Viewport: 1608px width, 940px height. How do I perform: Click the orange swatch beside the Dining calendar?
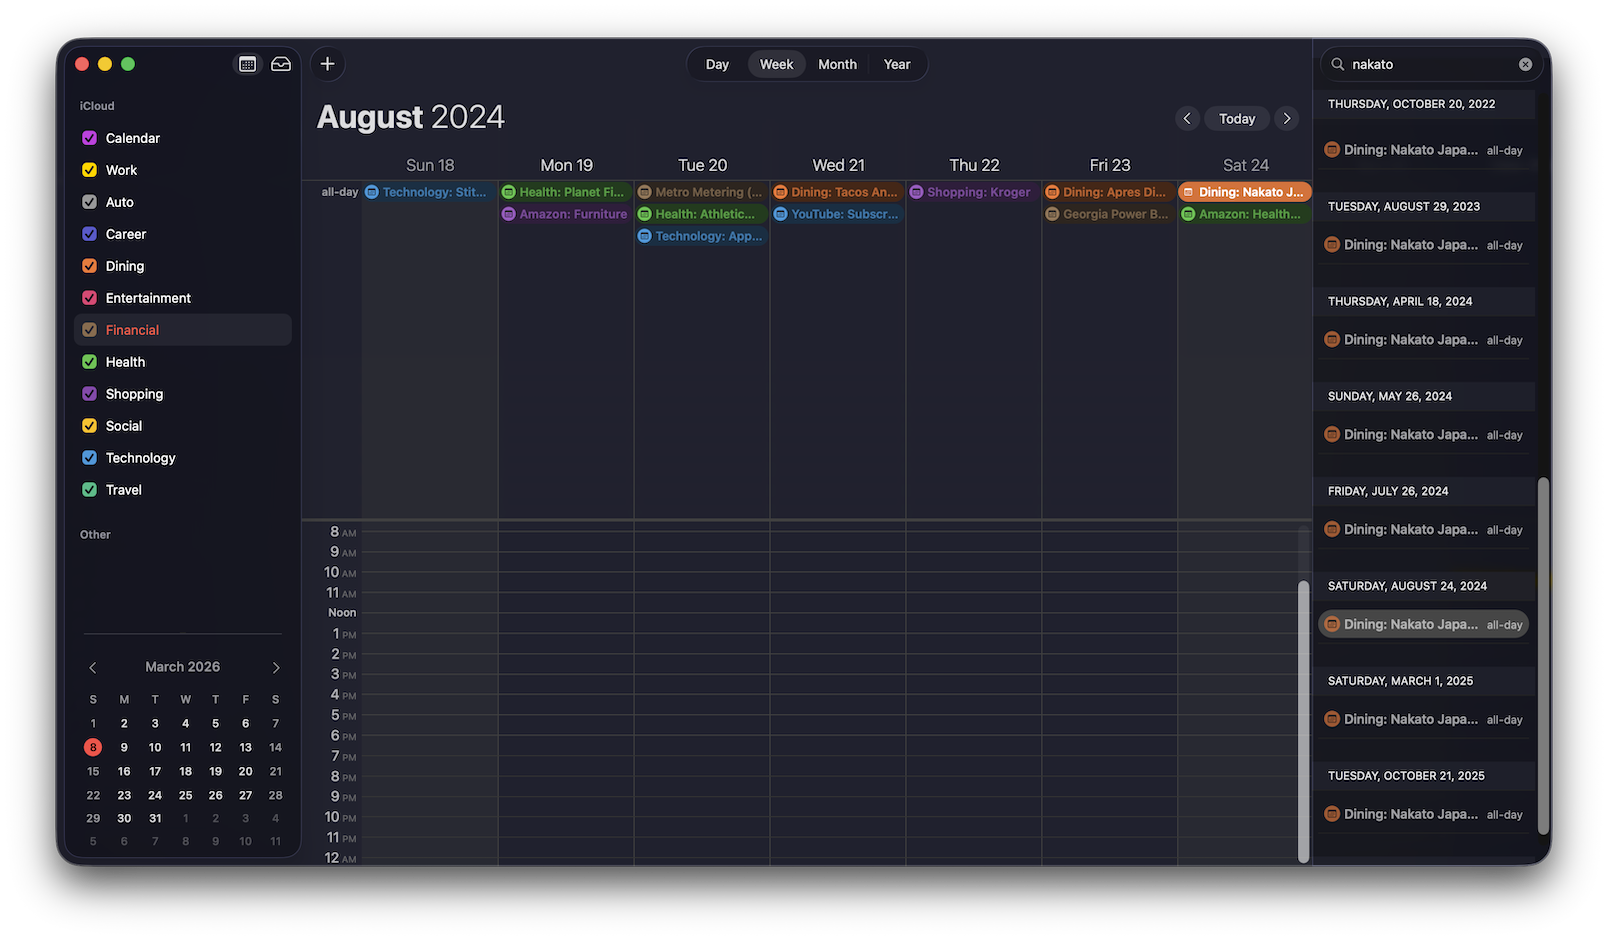pos(89,265)
